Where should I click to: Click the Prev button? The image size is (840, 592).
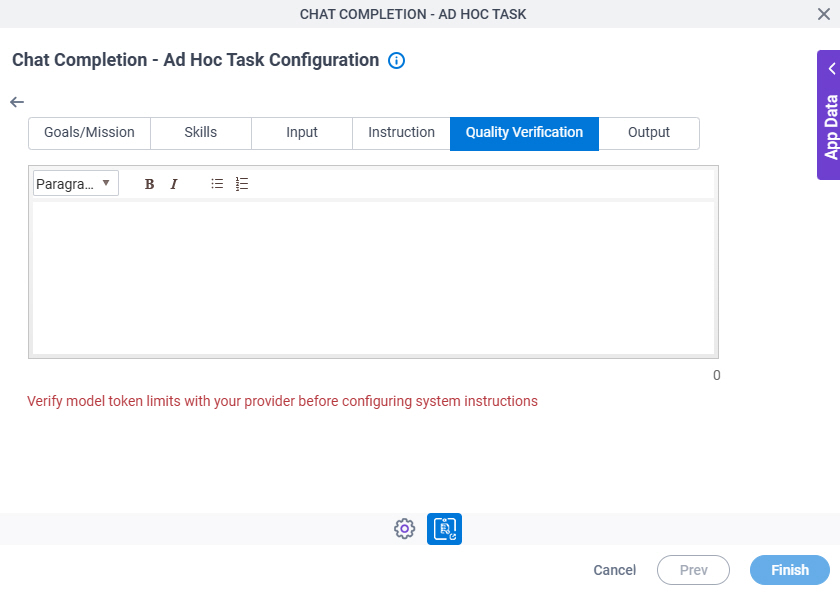point(693,570)
